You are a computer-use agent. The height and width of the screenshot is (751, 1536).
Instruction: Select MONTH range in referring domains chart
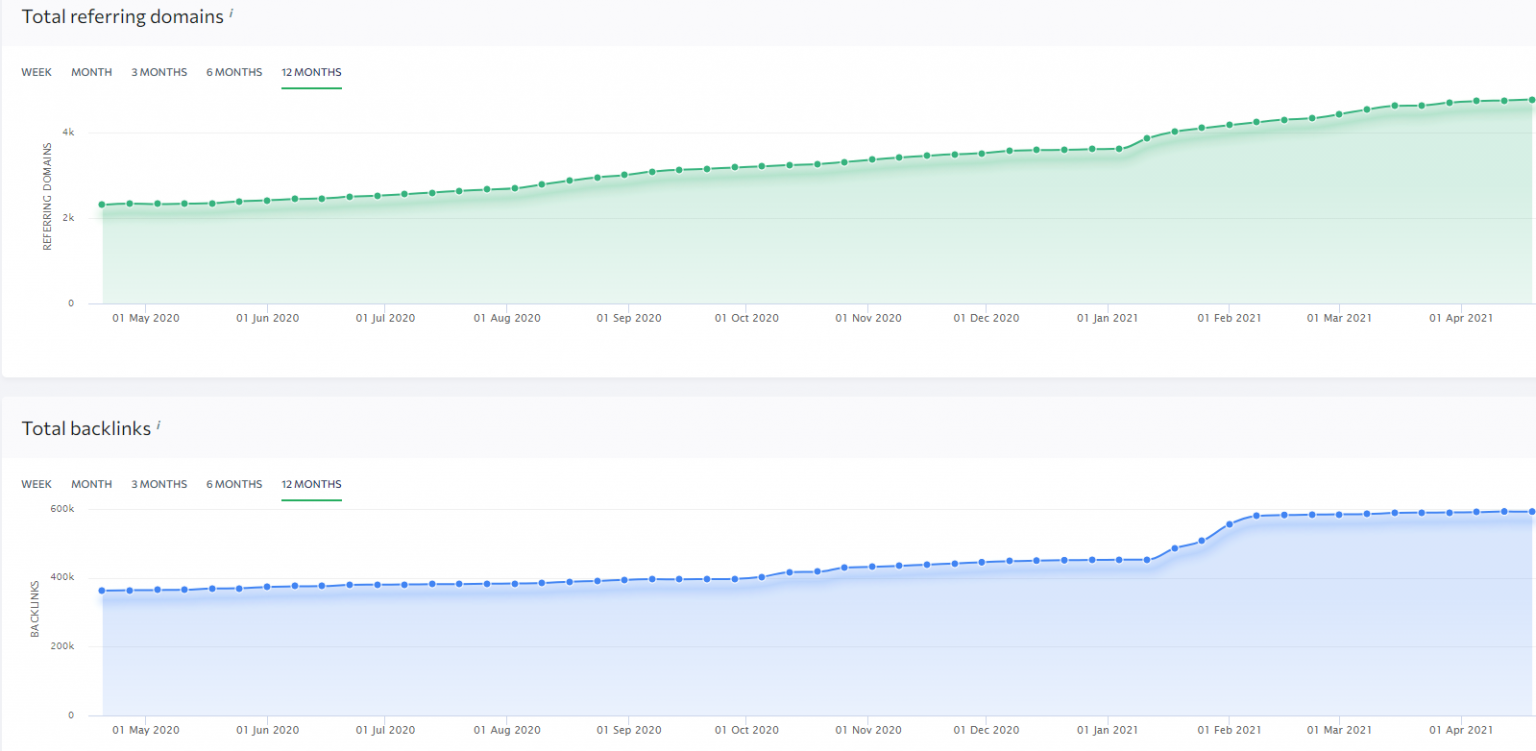[91, 72]
